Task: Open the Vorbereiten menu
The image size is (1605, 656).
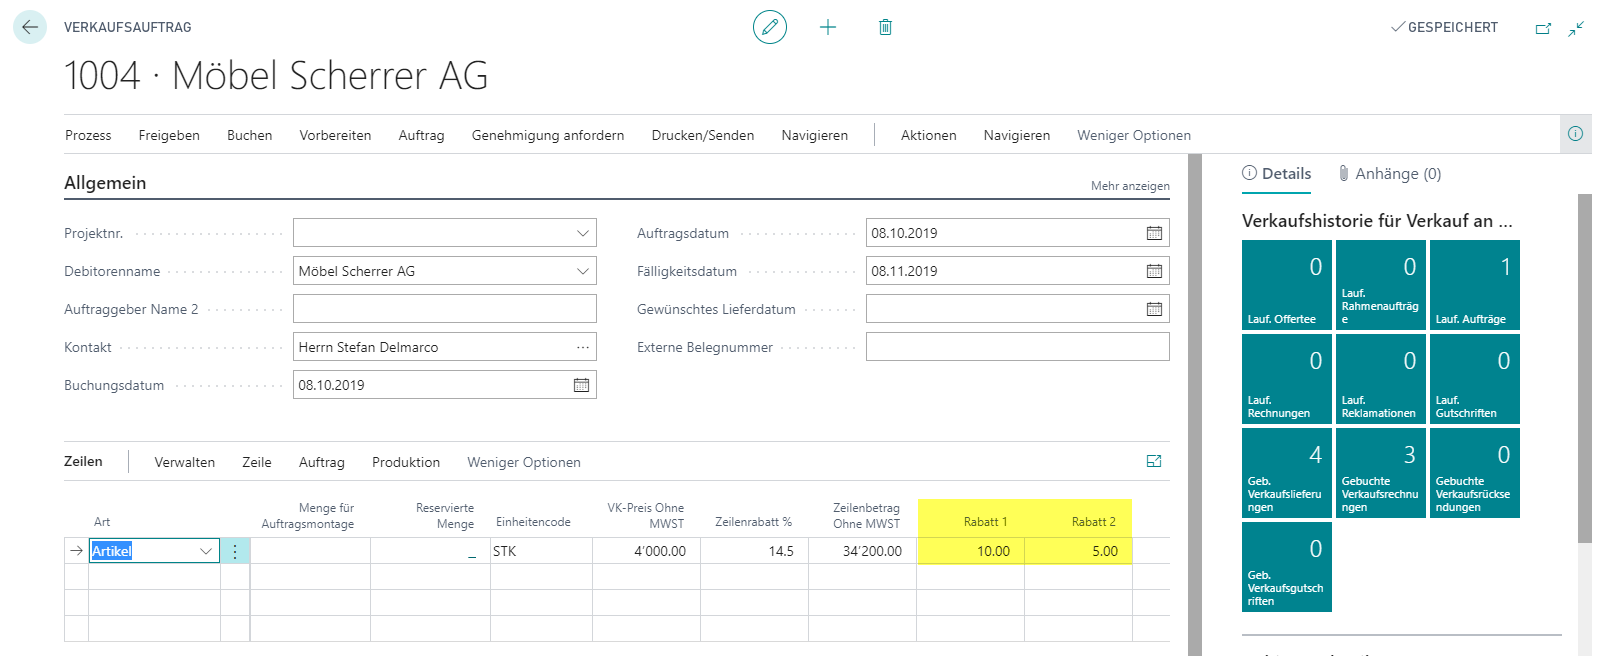Action: 335,135
